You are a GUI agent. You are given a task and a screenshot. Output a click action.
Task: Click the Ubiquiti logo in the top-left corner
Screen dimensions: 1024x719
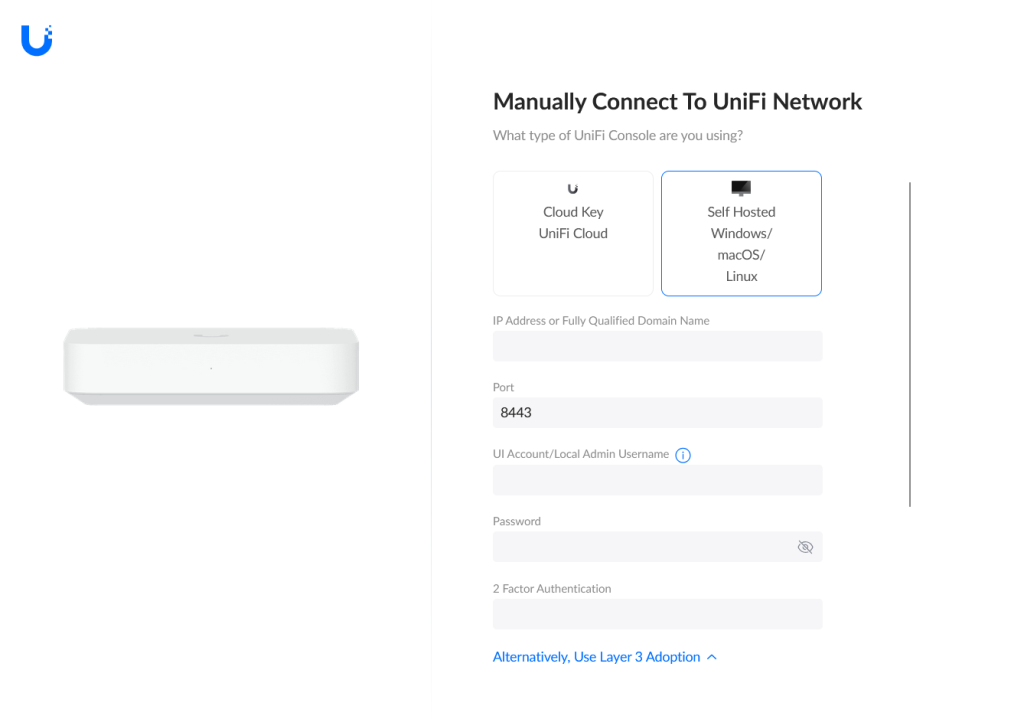coord(37,40)
